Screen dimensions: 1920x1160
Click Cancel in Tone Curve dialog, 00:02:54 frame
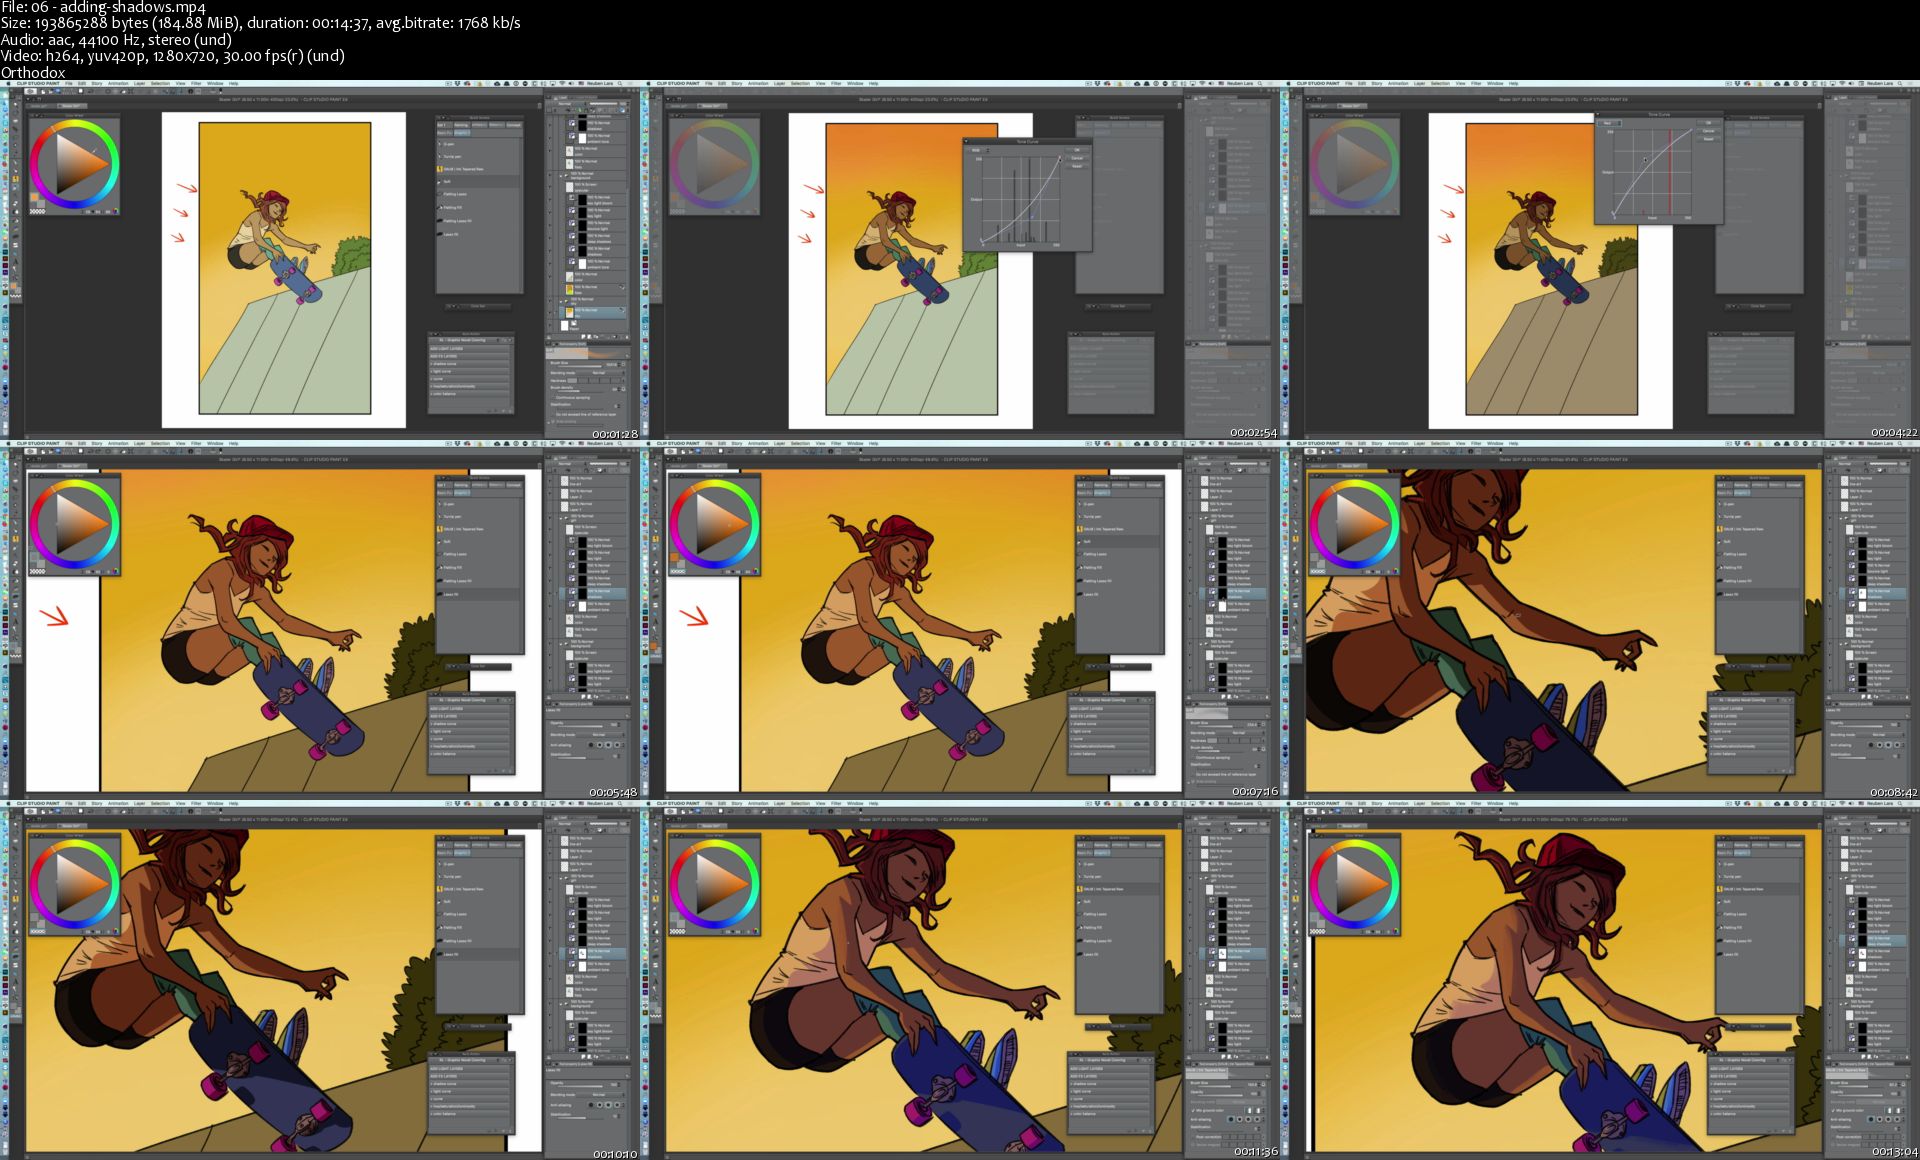click(1077, 158)
